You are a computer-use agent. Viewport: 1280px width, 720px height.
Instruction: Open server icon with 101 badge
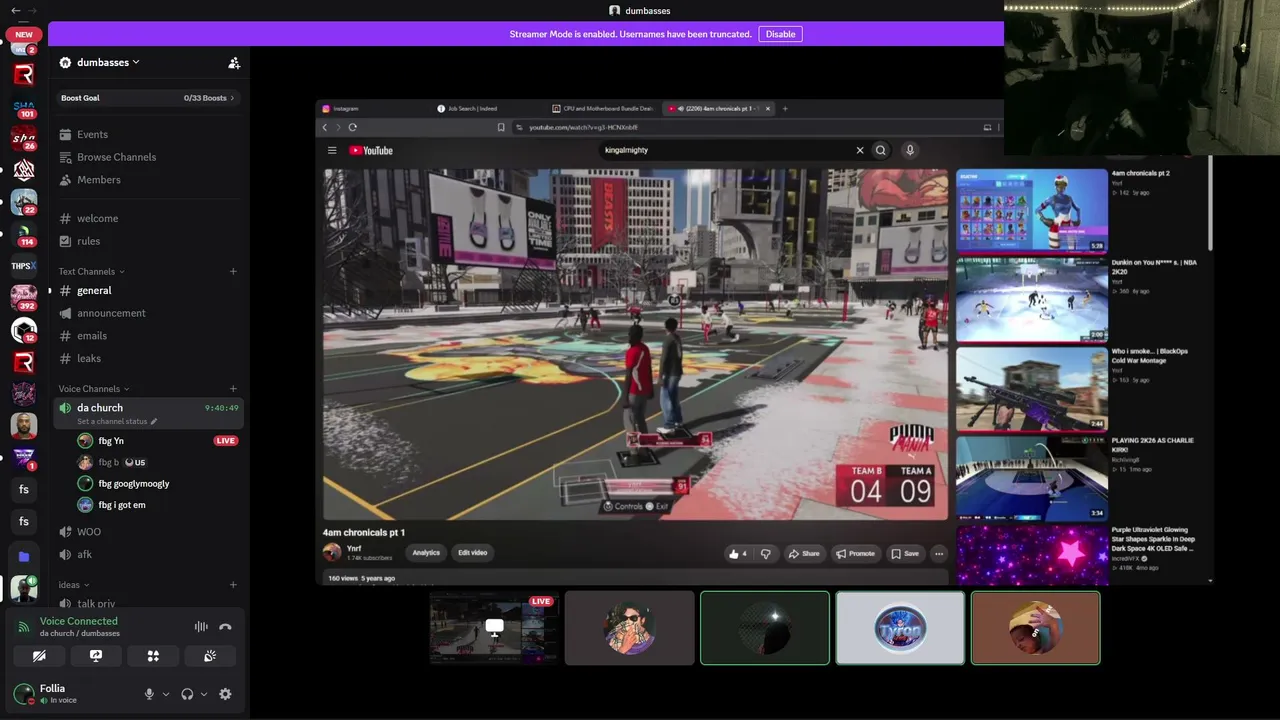24,108
